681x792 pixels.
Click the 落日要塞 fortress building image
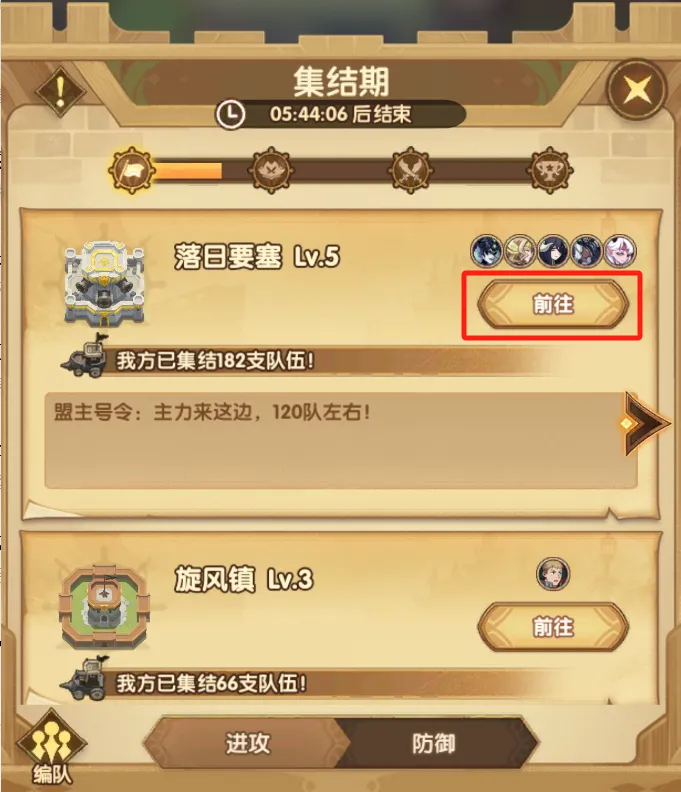pos(104,283)
